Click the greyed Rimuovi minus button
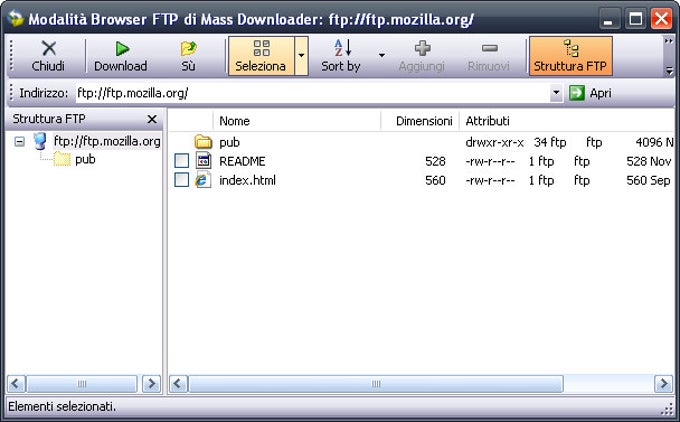680x422 pixels. [489, 56]
